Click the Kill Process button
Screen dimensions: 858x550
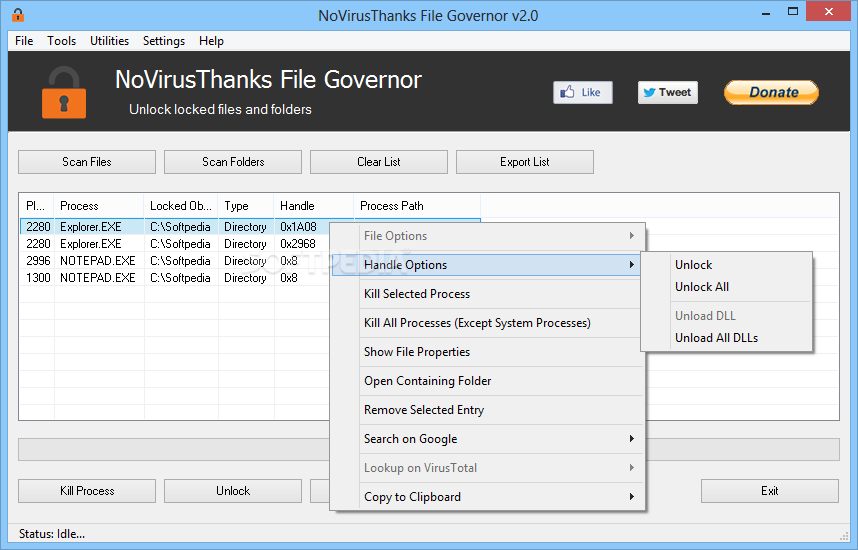point(87,491)
